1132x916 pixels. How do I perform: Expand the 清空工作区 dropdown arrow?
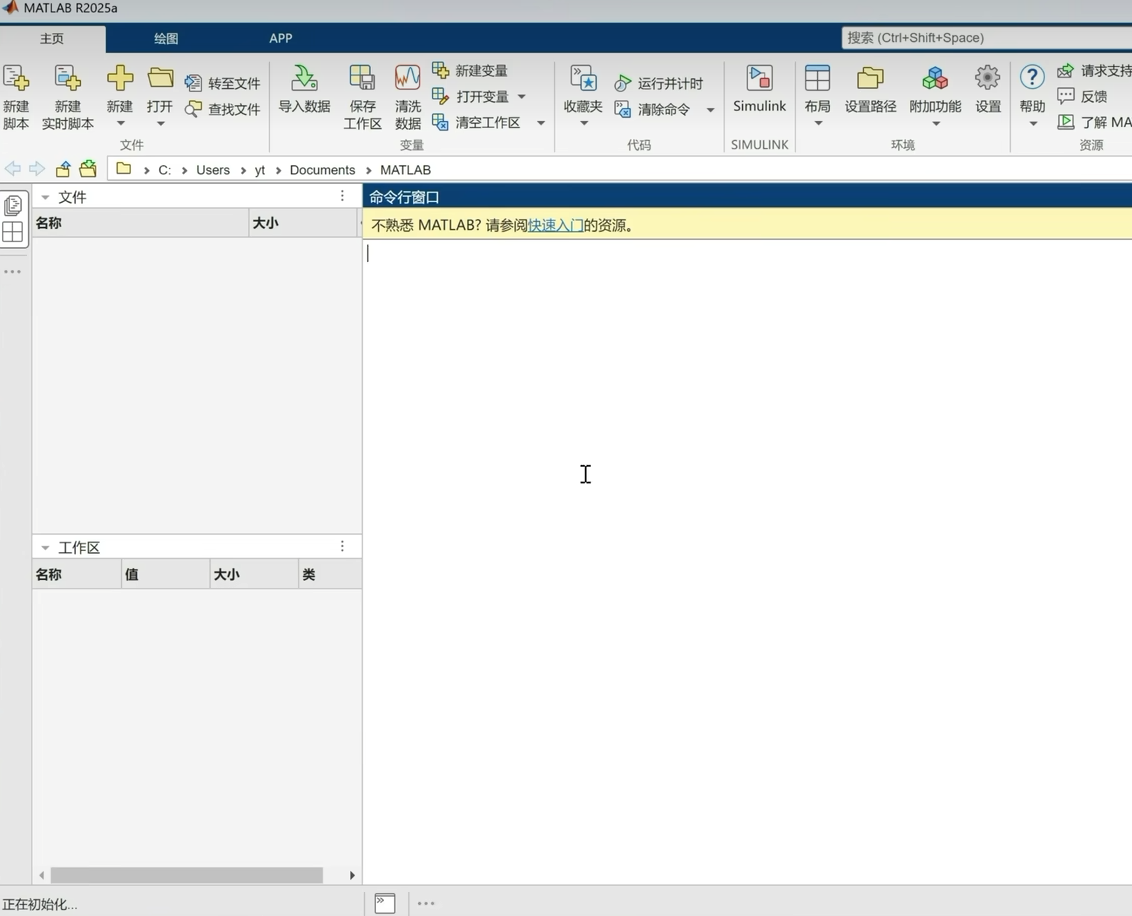pos(540,123)
